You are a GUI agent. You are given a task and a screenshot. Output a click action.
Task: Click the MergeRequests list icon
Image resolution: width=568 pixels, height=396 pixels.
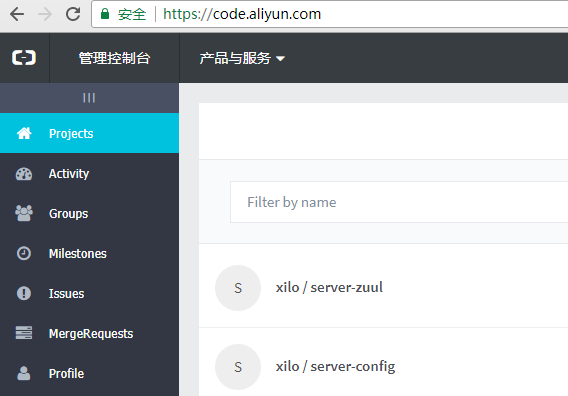click(x=24, y=333)
